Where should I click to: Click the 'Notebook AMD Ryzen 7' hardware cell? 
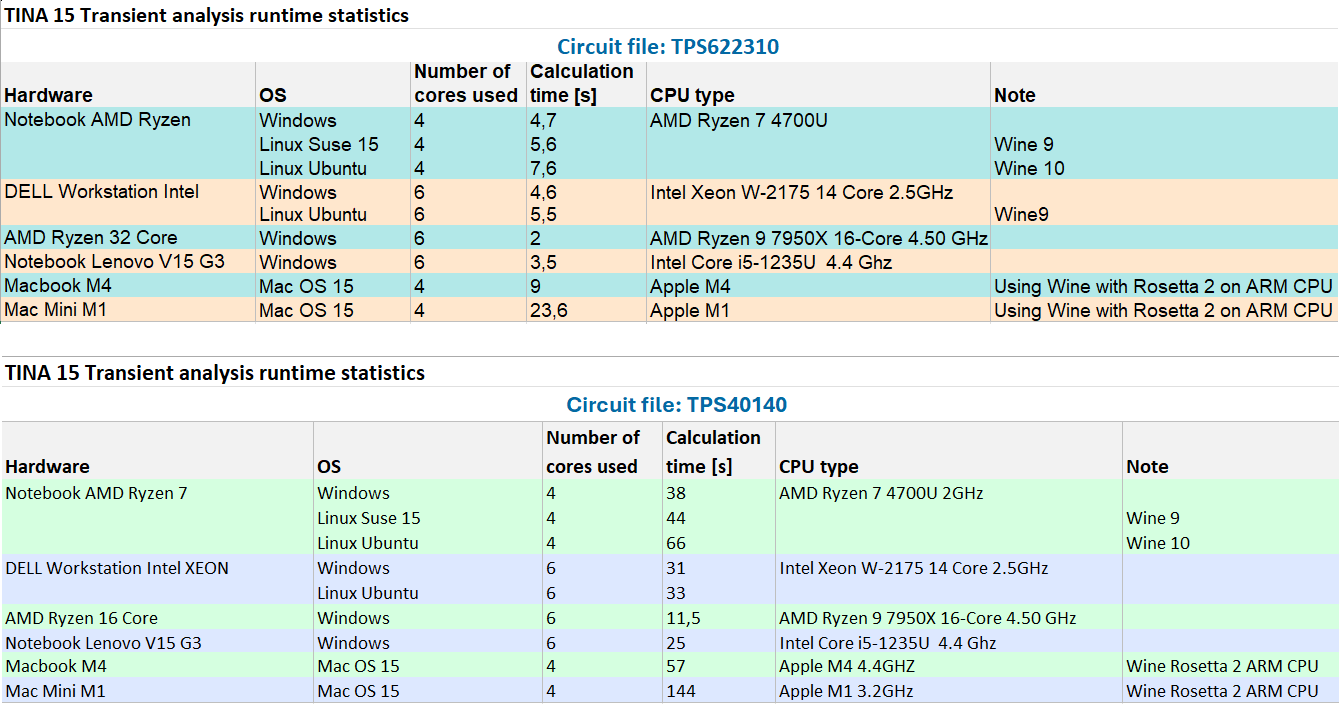tap(96, 493)
